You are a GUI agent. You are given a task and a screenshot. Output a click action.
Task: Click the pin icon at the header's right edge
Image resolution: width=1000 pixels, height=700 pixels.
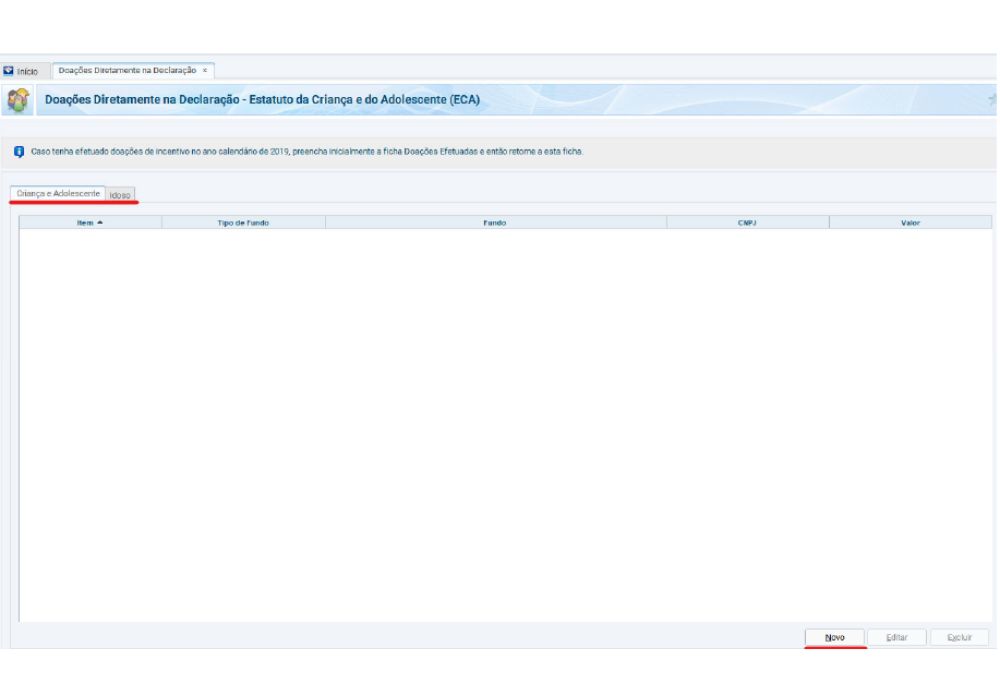992,101
